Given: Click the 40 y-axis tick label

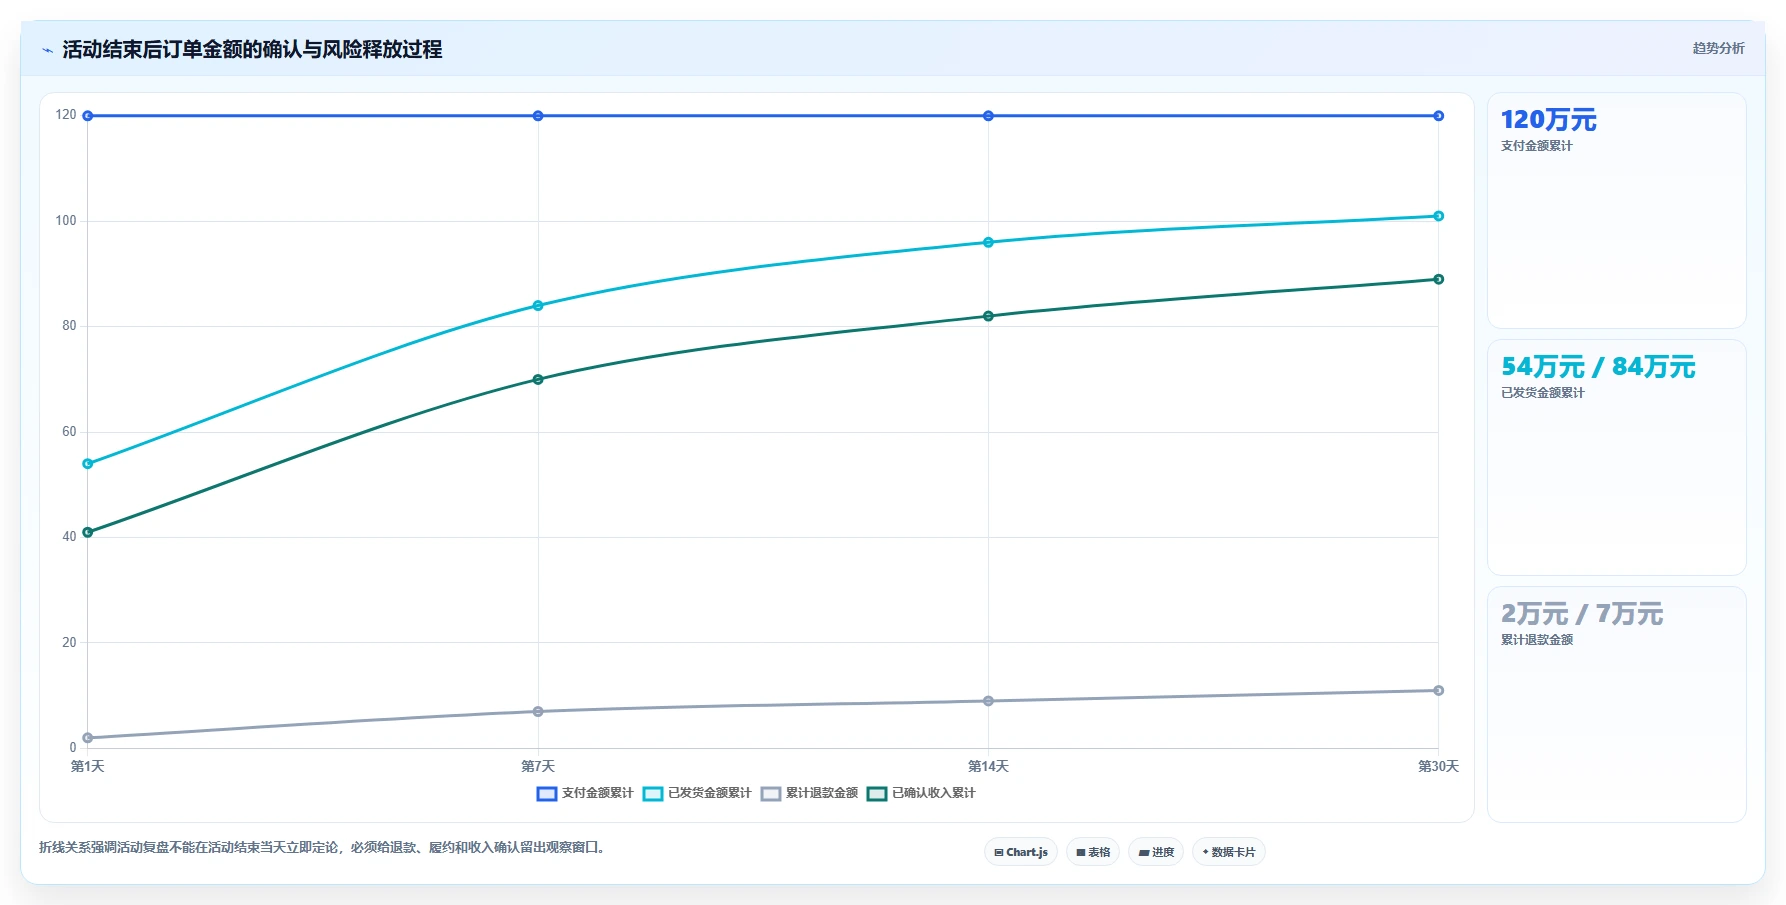Looking at the screenshot, I should click(69, 537).
